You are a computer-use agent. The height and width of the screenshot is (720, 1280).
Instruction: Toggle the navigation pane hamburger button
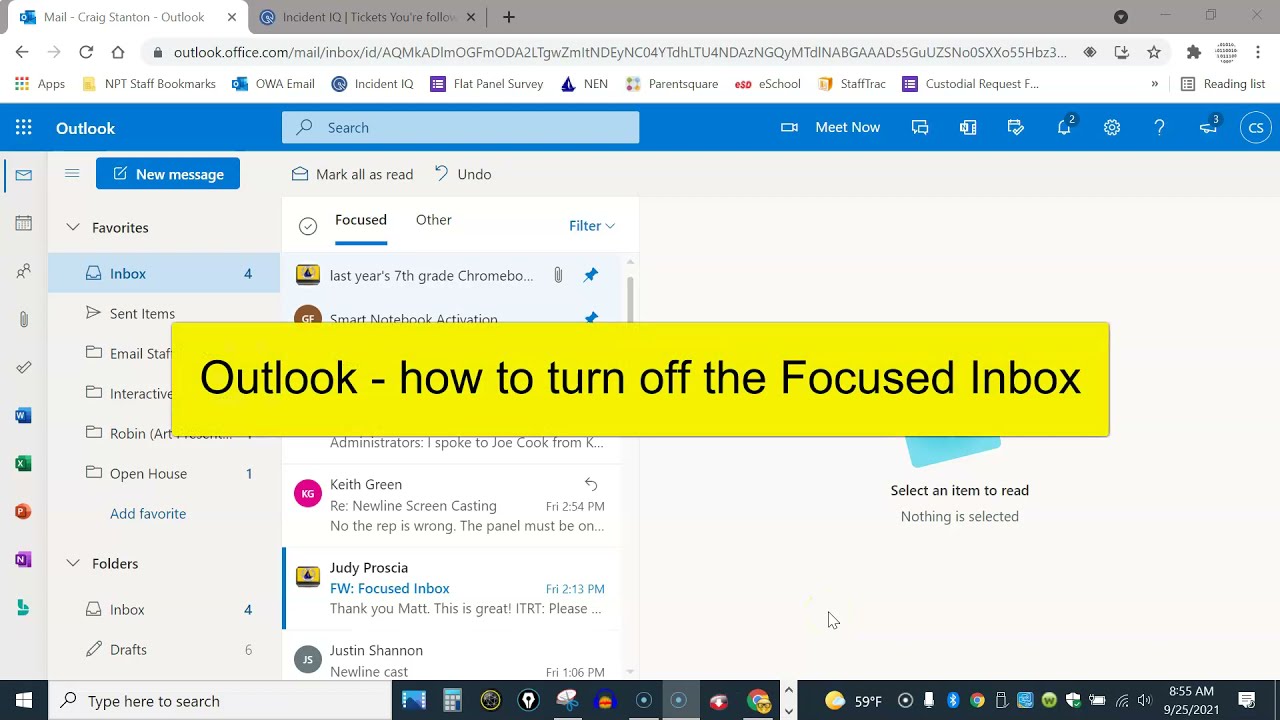click(x=72, y=174)
